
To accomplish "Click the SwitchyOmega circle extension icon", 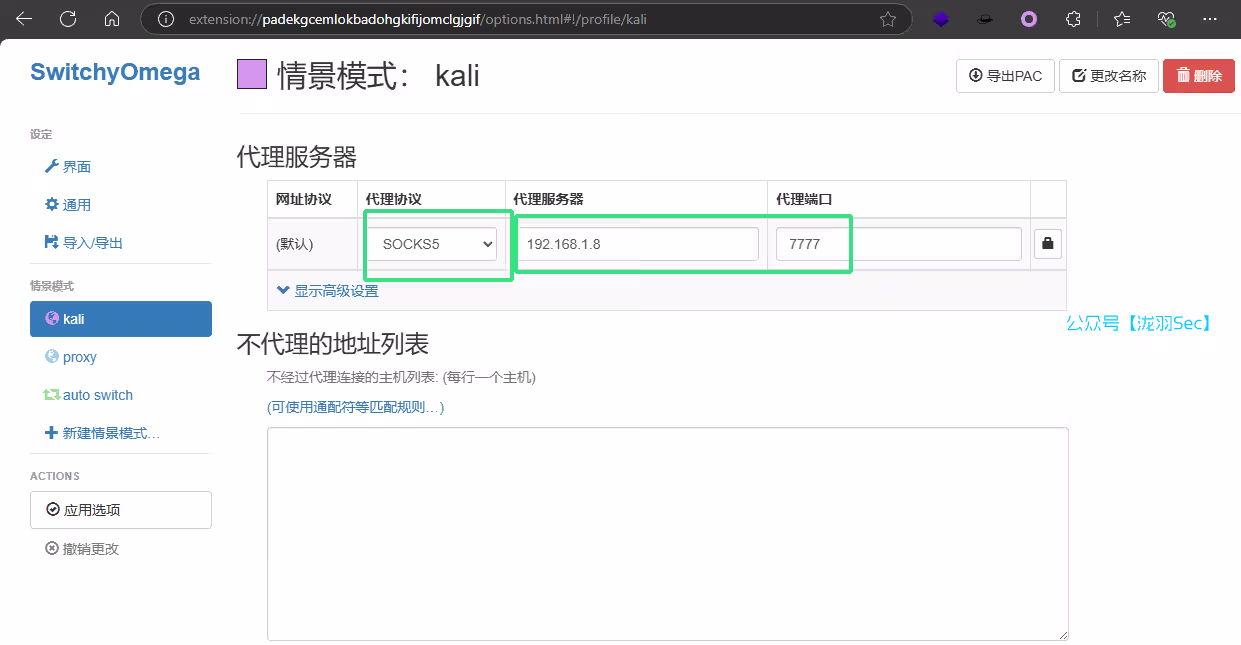I will click(x=1029, y=19).
